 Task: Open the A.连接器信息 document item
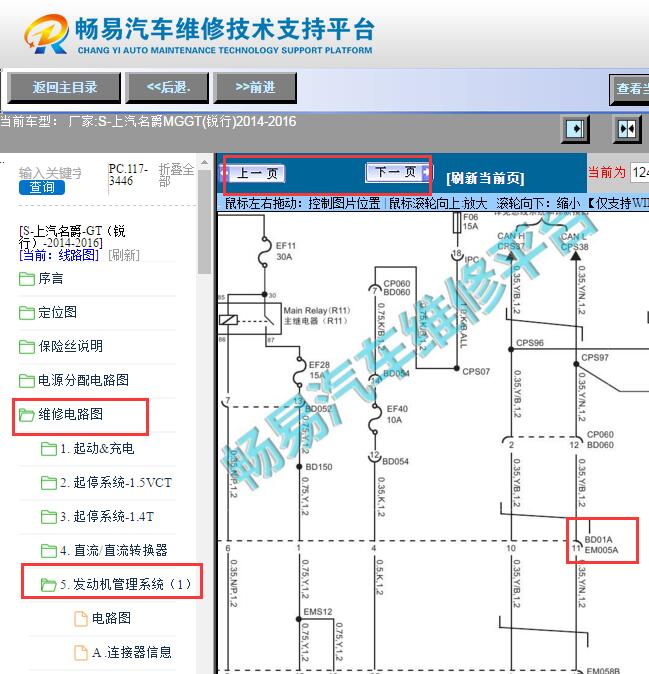click(132, 653)
